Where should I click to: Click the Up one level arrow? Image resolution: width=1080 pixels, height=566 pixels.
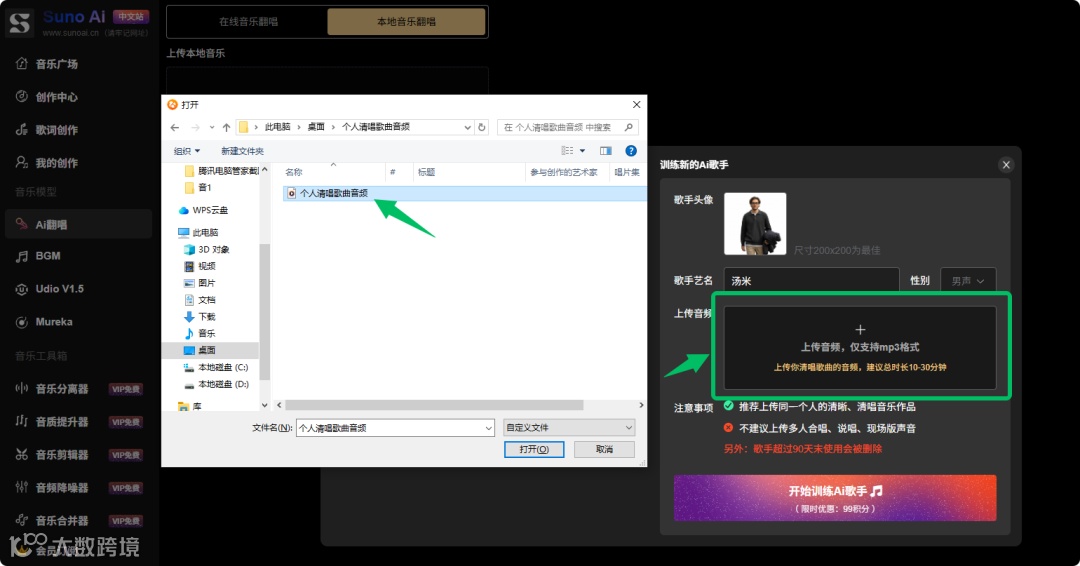(x=226, y=127)
